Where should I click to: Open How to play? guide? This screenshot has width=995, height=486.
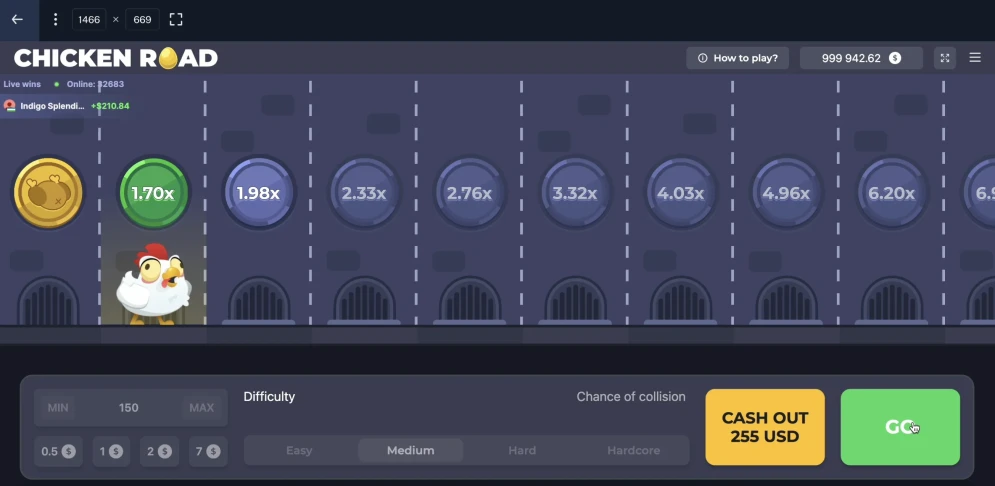click(738, 58)
